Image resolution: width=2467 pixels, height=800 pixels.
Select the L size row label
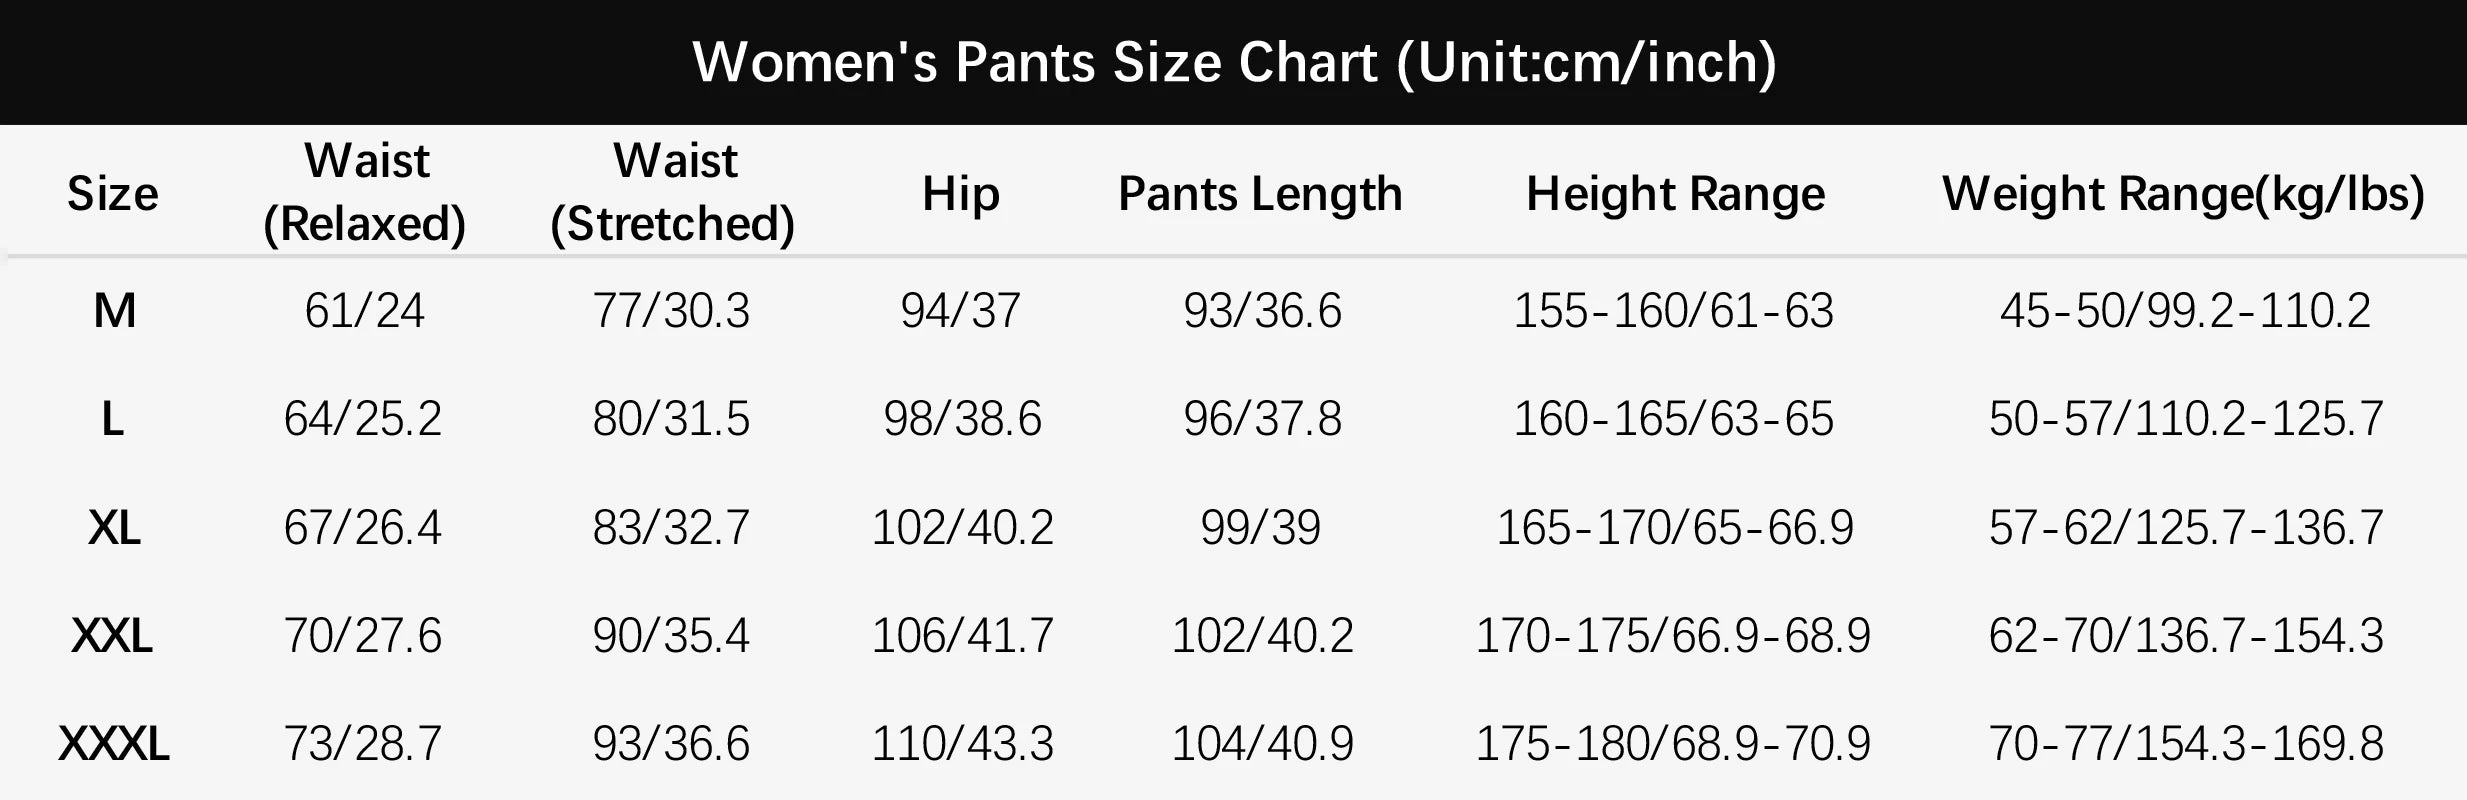[113, 419]
